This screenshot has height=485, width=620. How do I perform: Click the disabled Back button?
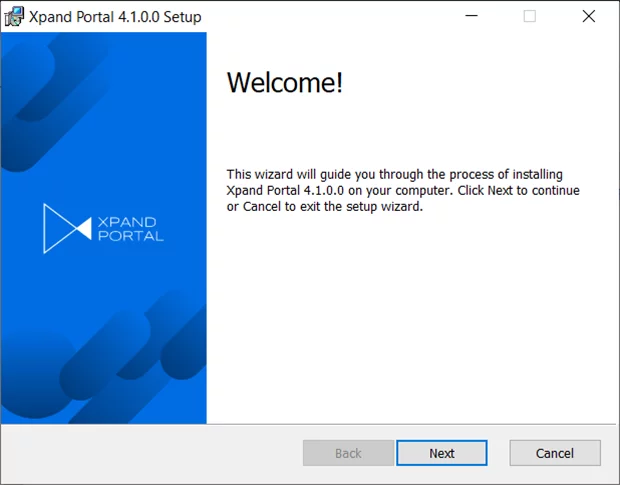[348, 453]
